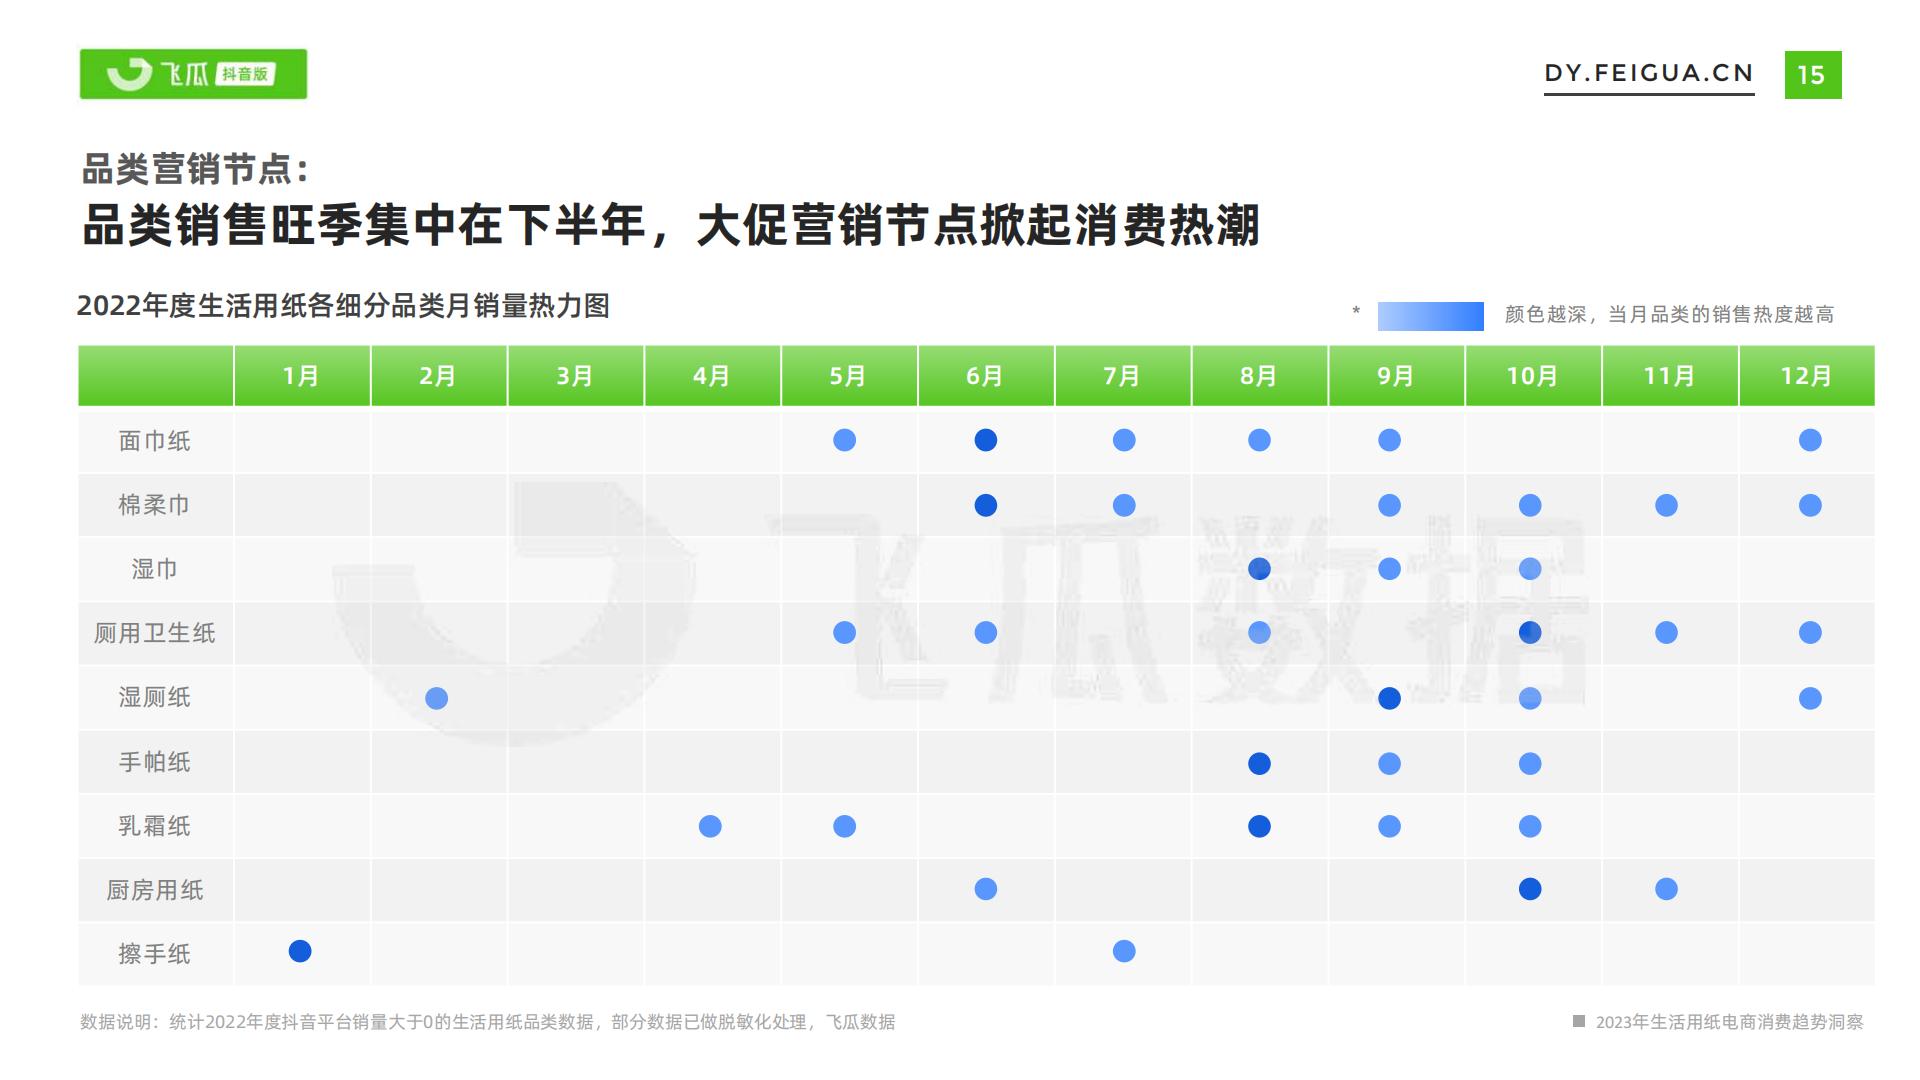Select the 2月 column header
The height and width of the screenshot is (1080, 1920).
[439, 376]
